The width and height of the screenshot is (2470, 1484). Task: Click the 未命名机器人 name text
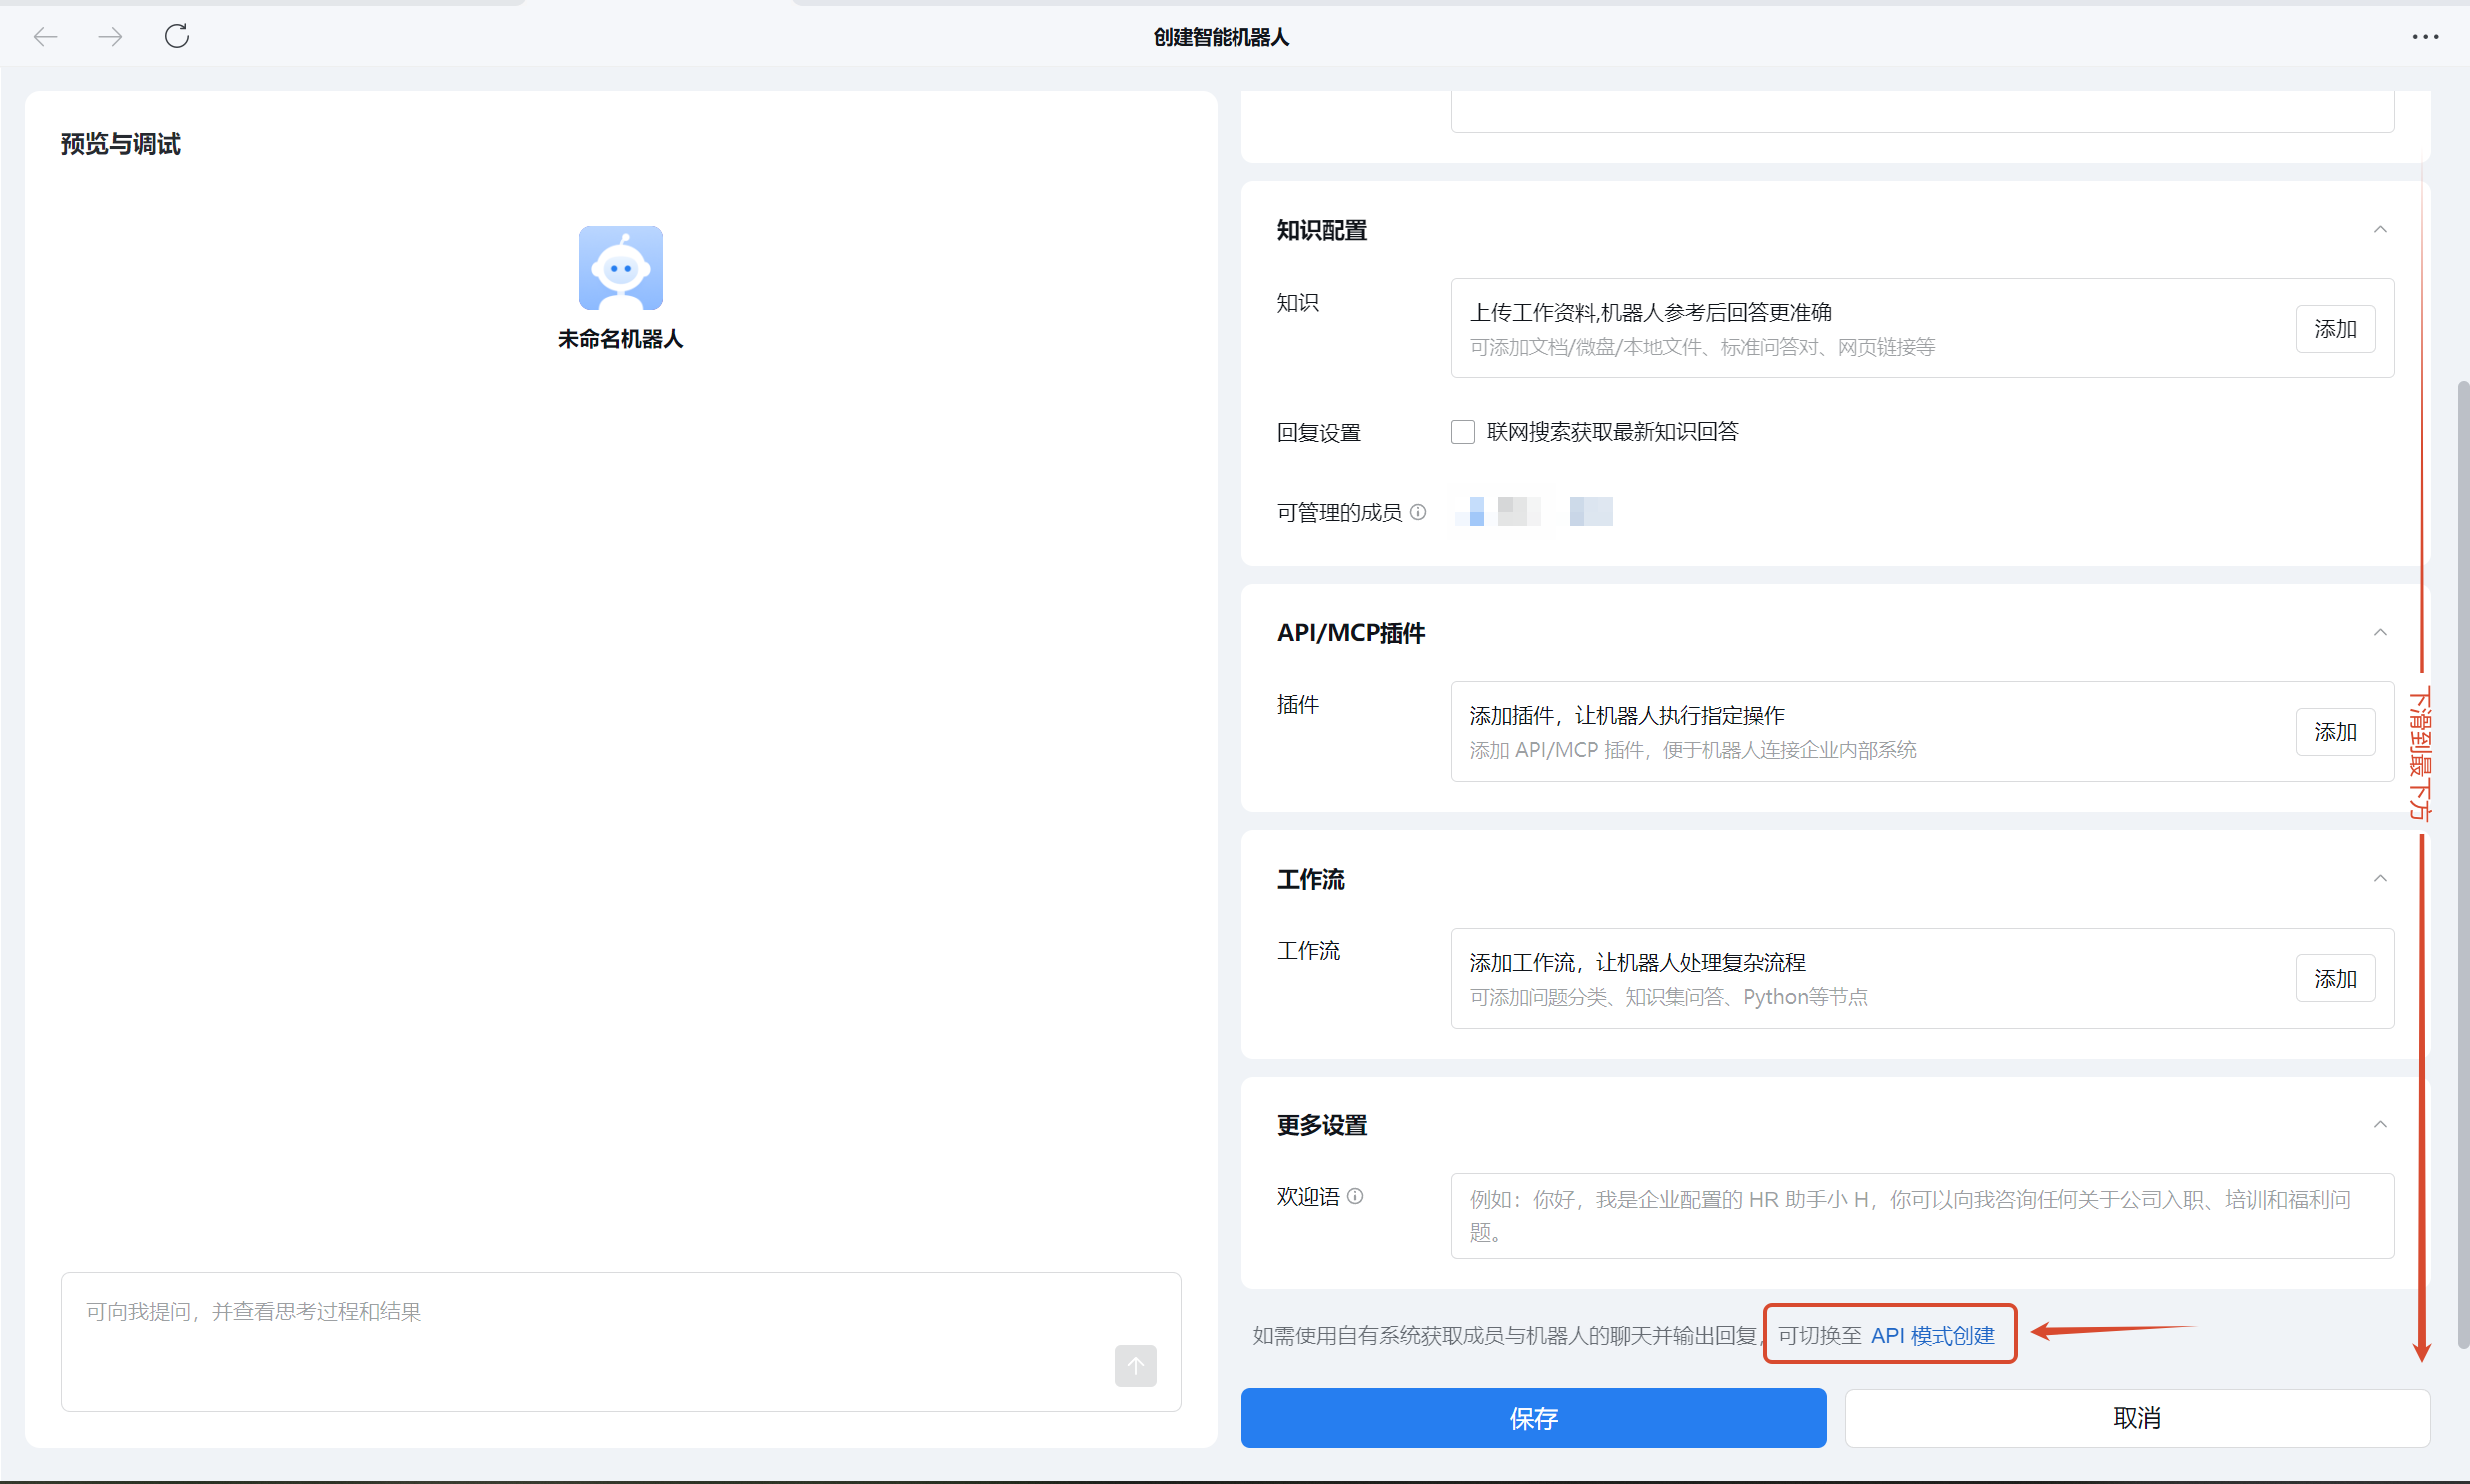point(621,339)
